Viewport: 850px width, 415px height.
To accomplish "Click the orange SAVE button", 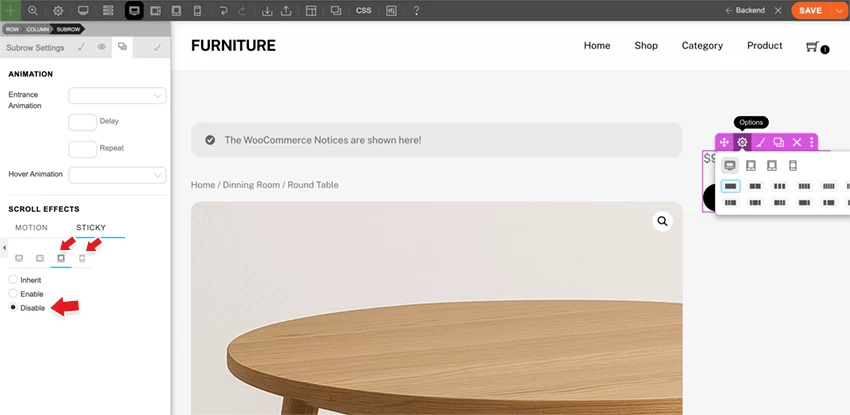I will point(810,10).
